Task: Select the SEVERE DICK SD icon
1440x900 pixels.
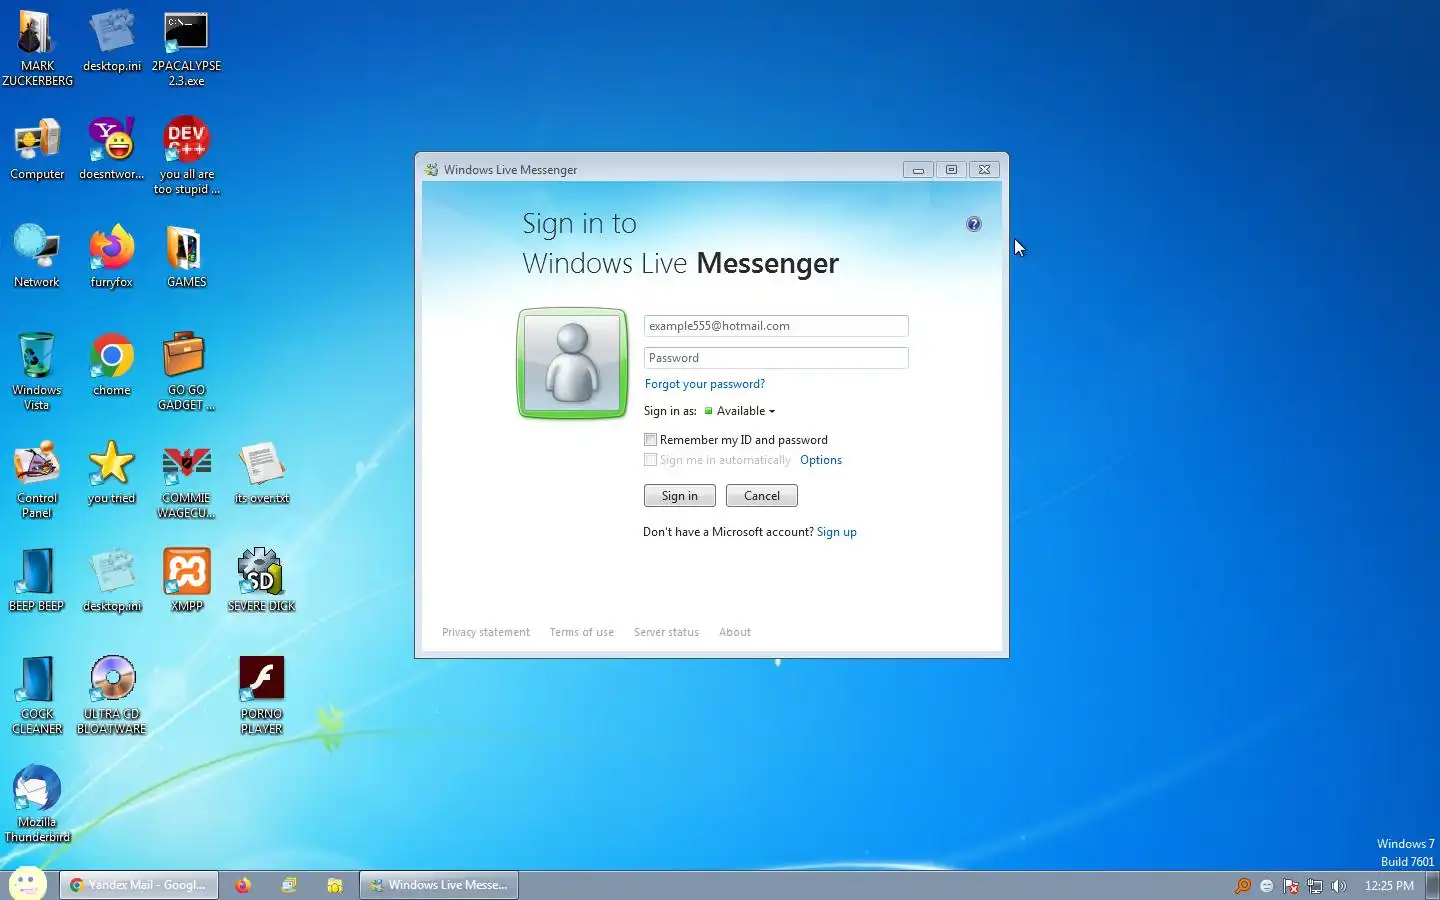Action: click(x=261, y=581)
